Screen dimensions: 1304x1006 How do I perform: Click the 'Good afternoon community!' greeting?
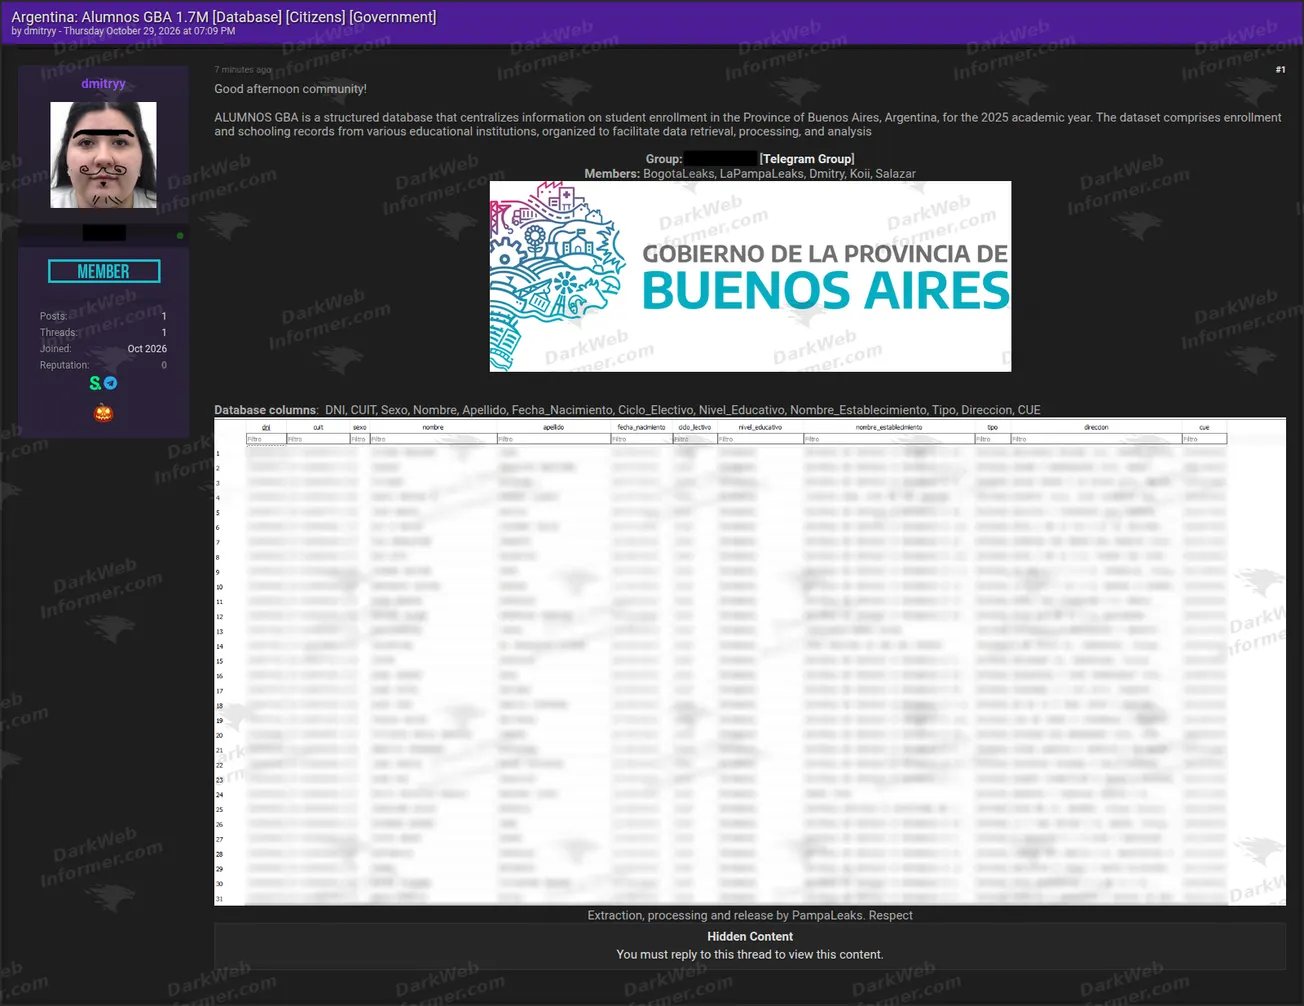(290, 89)
